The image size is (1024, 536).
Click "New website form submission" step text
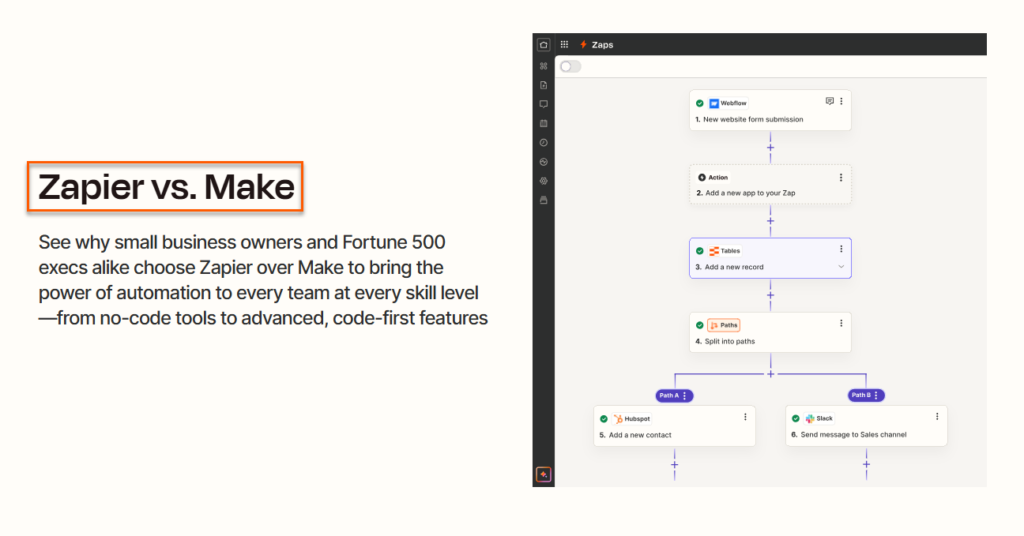pyautogui.click(x=753, y=119)
